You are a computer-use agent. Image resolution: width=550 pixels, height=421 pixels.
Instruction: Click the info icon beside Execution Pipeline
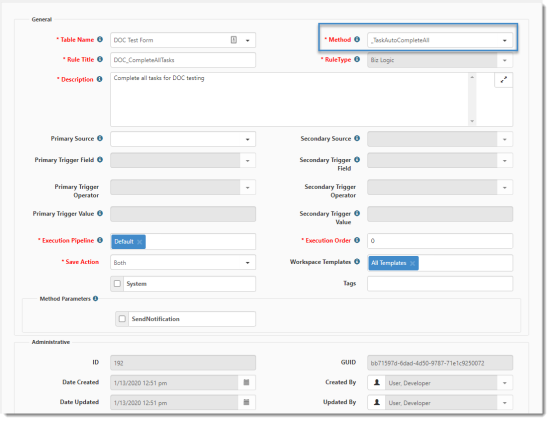click(x=100, y=240)
